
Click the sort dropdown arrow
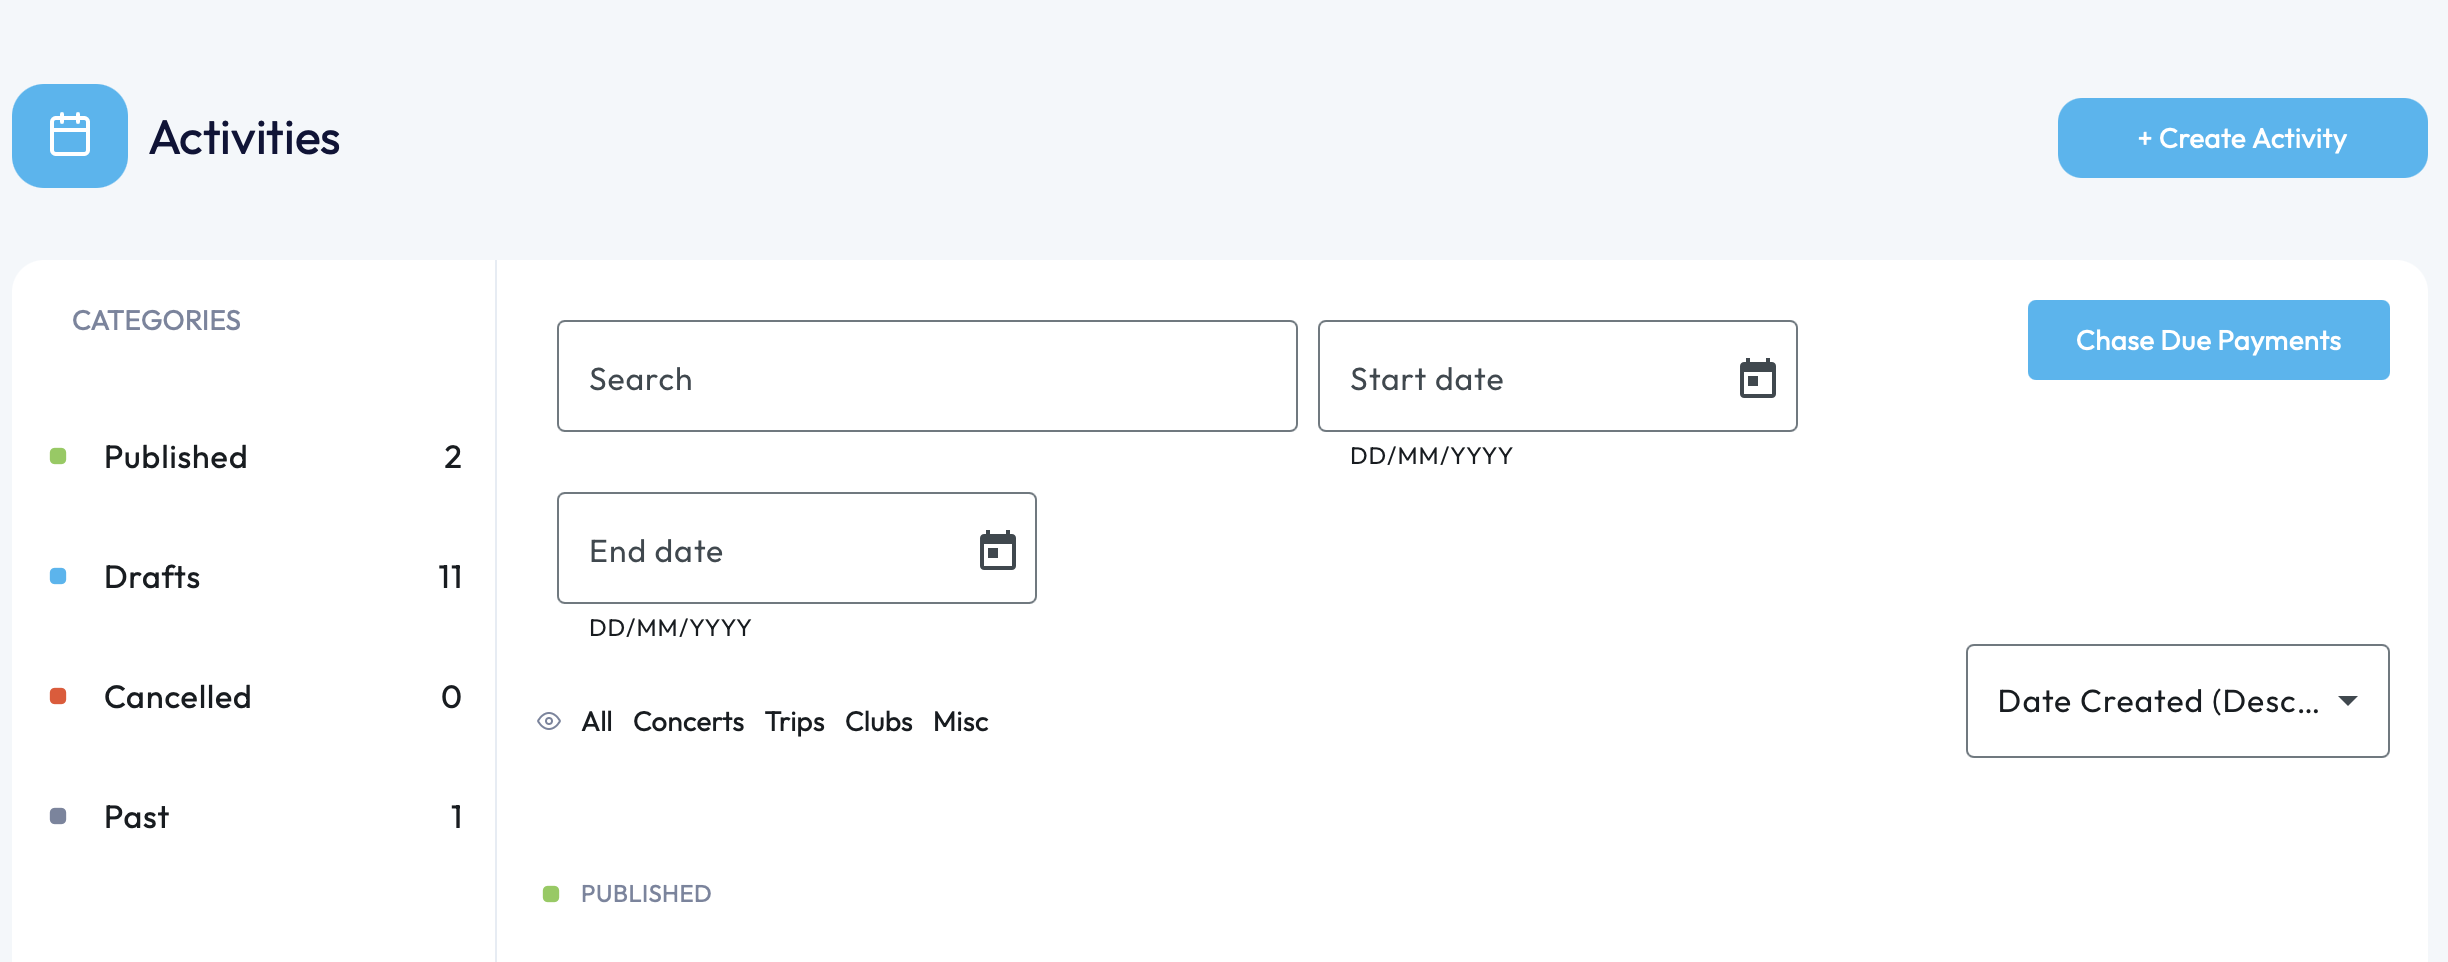tap(2348, 701)
